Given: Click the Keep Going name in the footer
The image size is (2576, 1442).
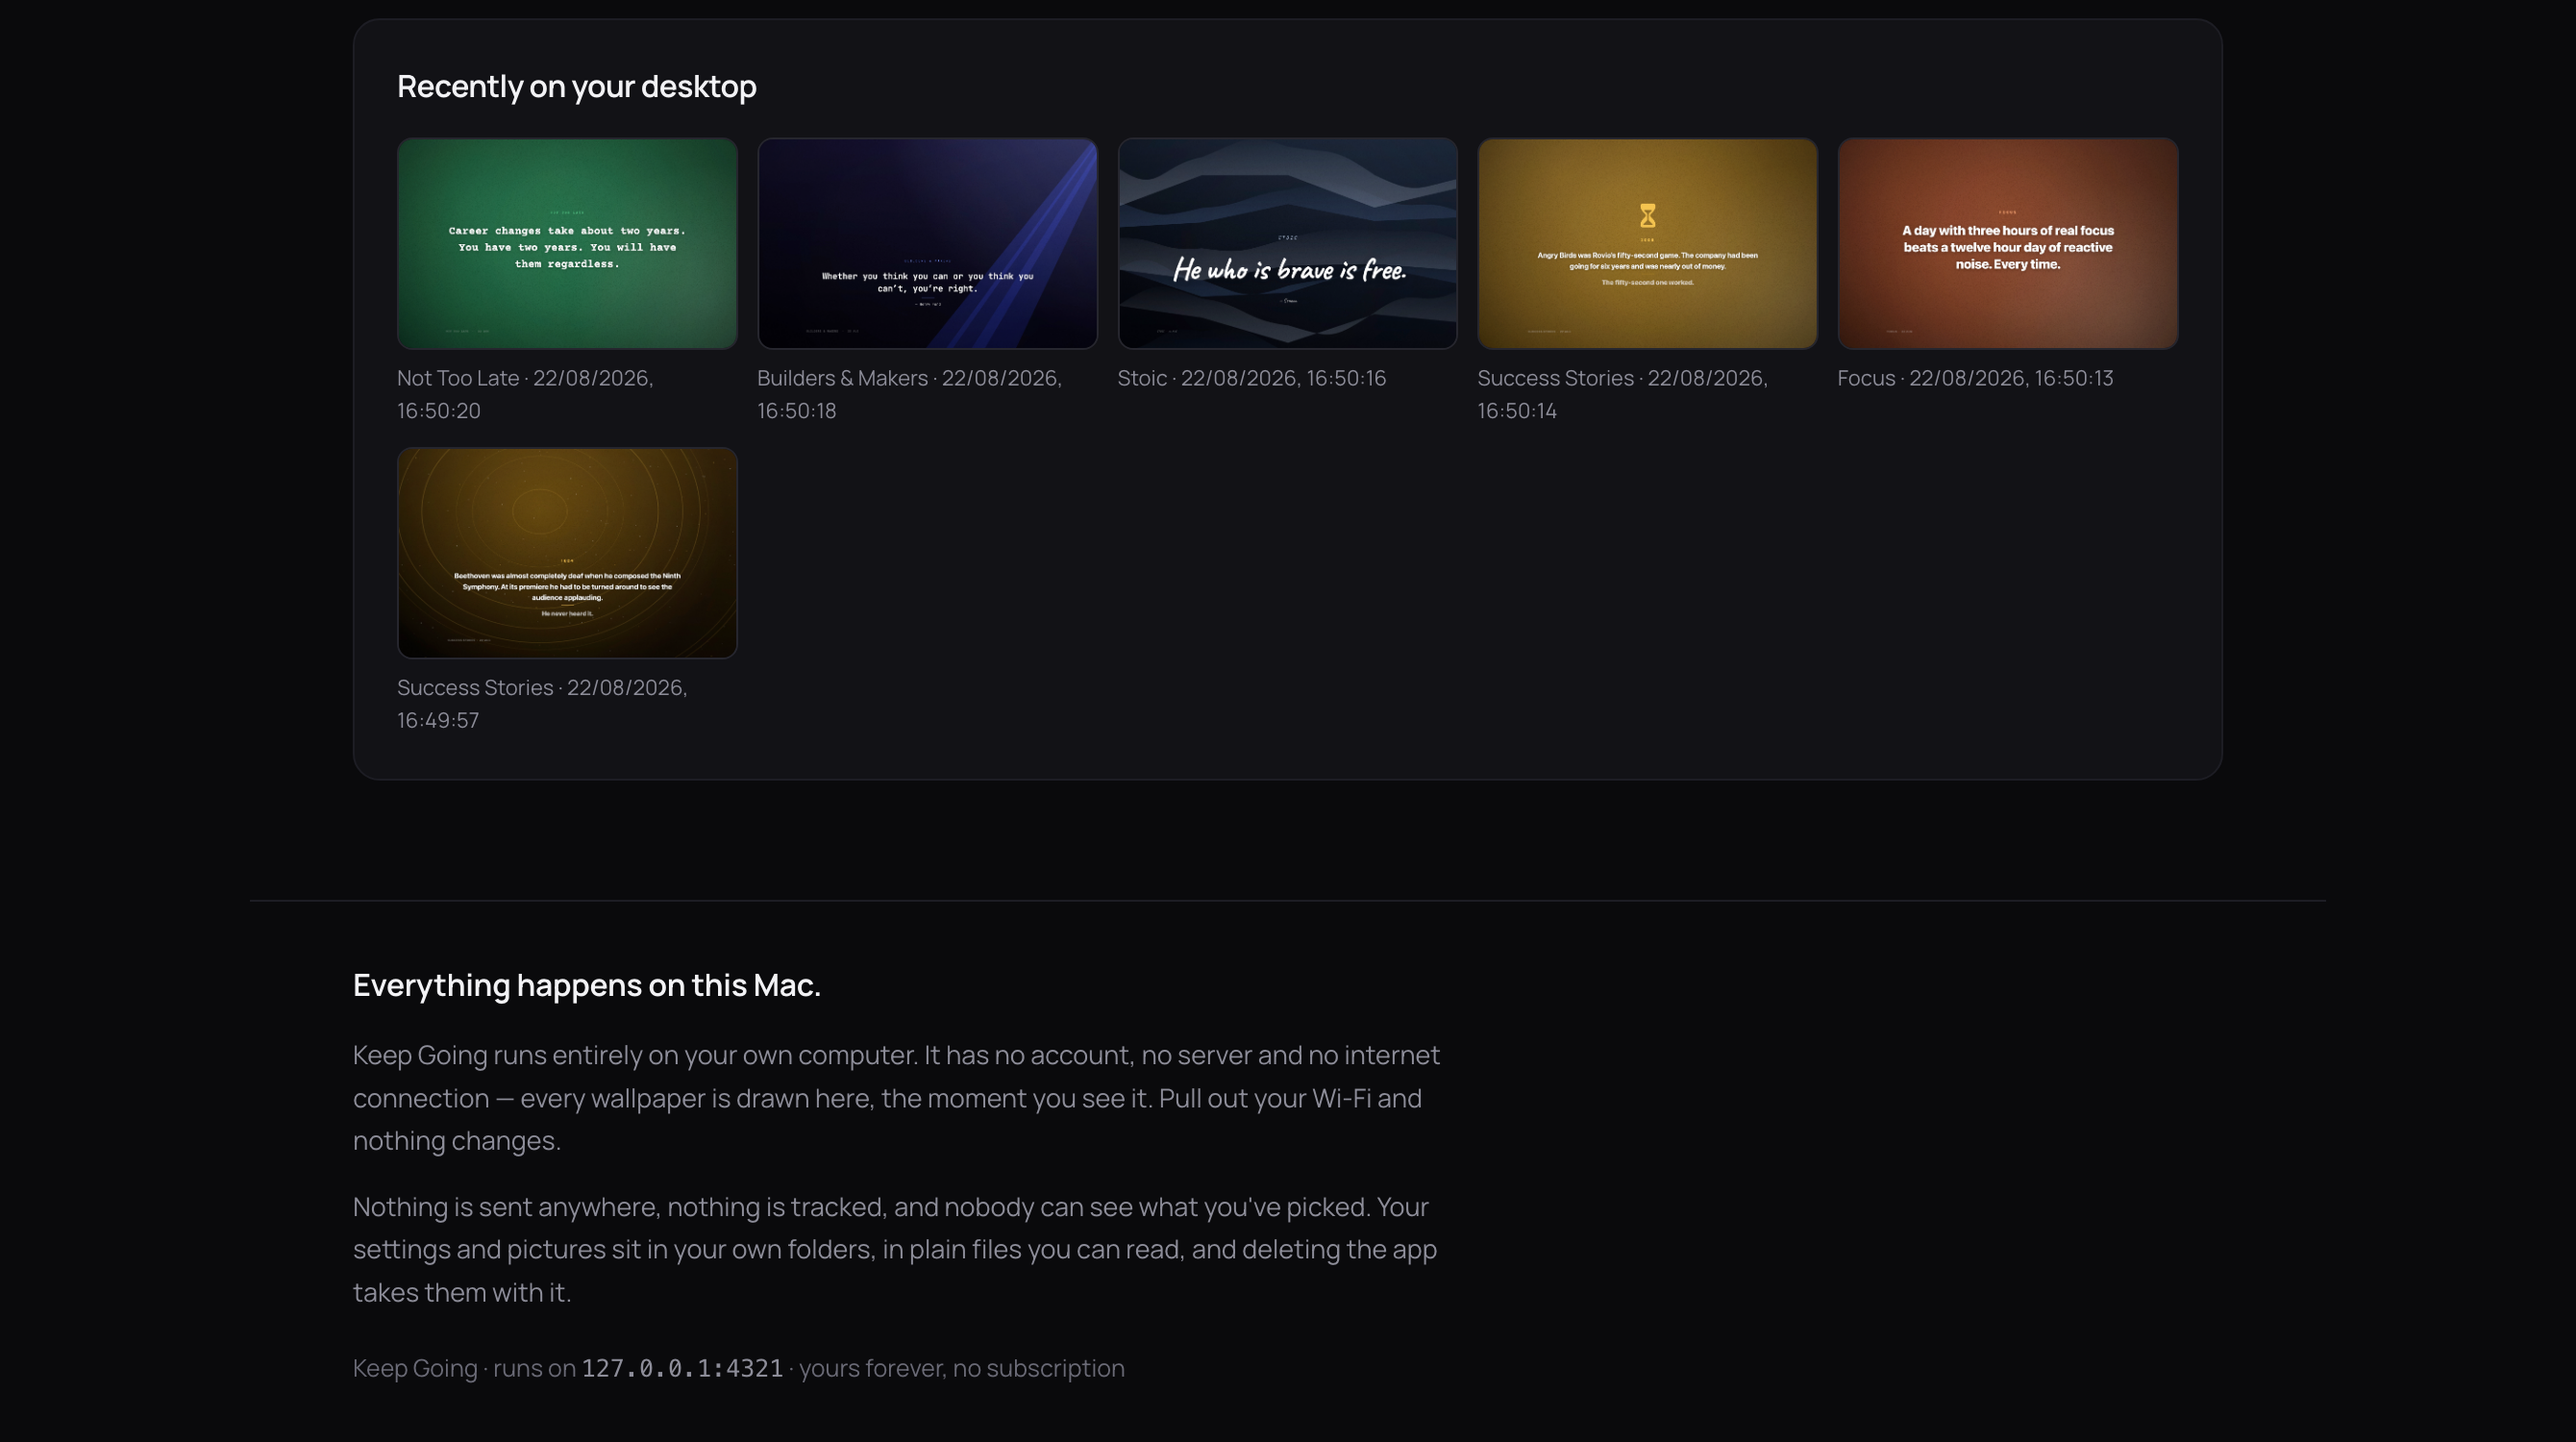Looking at the screenshot, I should click(415, 1368).
